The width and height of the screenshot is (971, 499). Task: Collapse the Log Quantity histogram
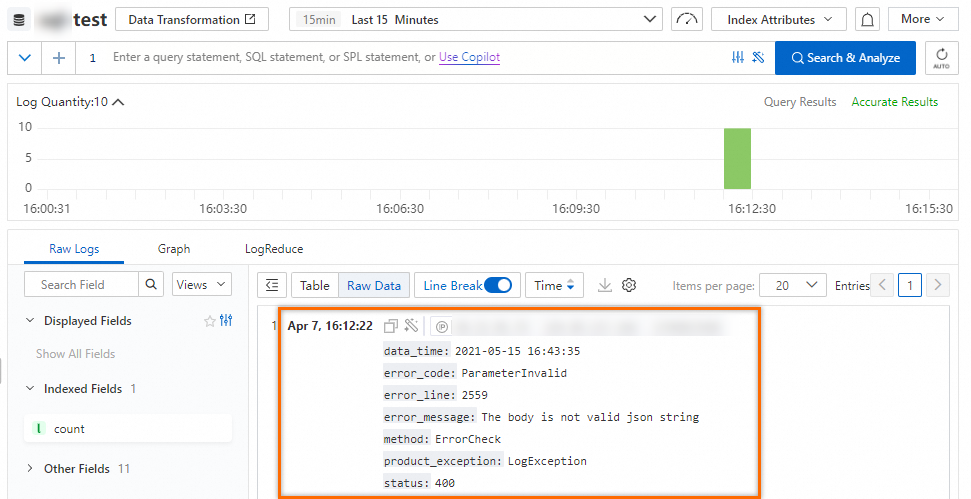(x=118, y=102)
